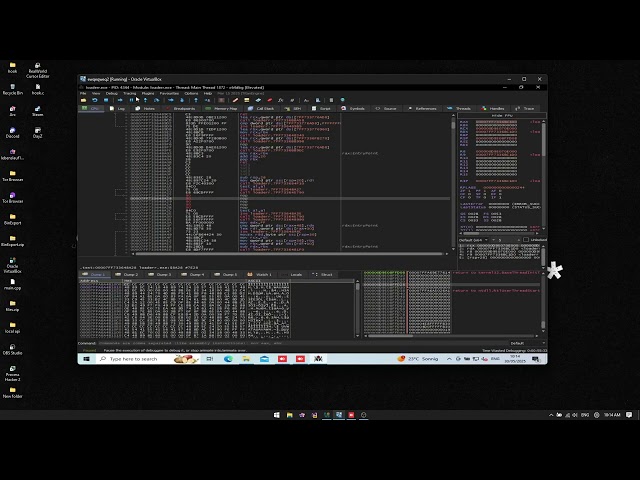The image size is (640, 480).
Task: Click the Step over toolbar icon
Action: point(156,100)
